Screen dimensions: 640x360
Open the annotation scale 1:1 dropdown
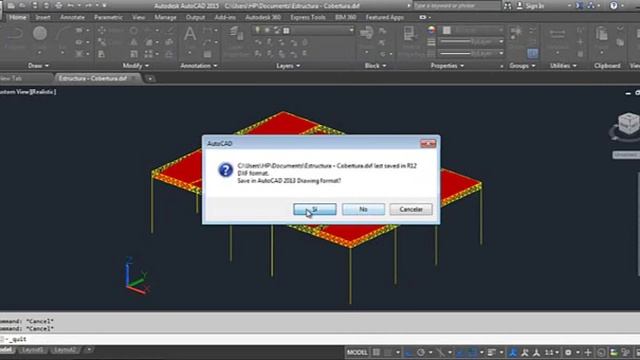[551, 353]
